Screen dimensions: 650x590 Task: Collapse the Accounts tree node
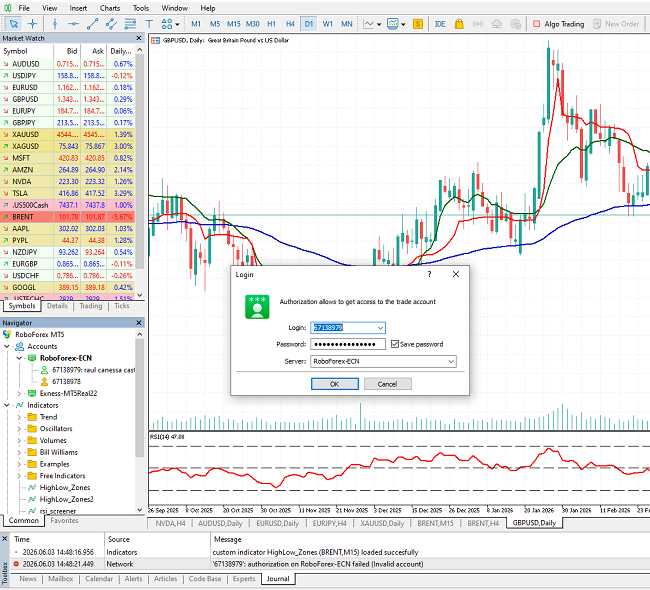pos(7,346)
